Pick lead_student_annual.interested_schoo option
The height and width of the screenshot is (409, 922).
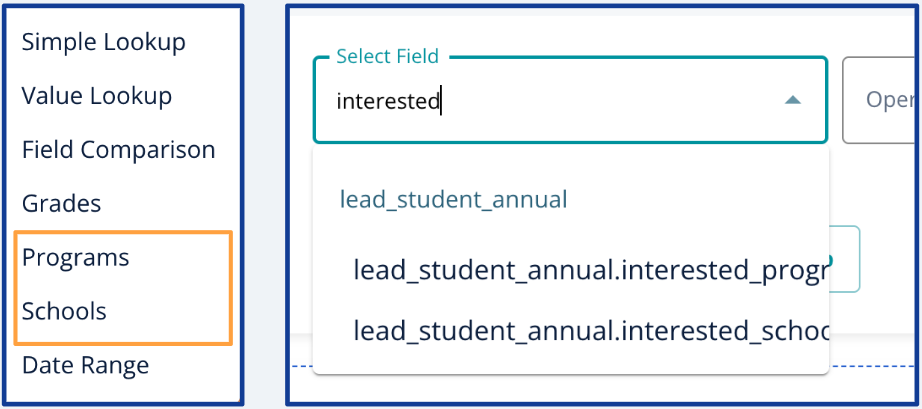click(591, 330)
